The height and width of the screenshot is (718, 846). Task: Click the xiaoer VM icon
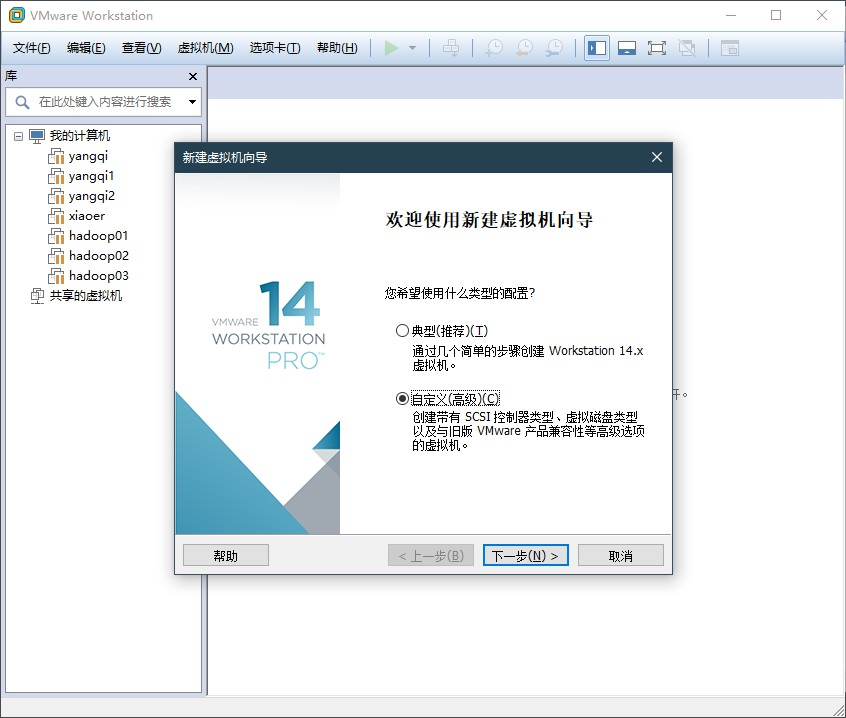pos(56,216)
